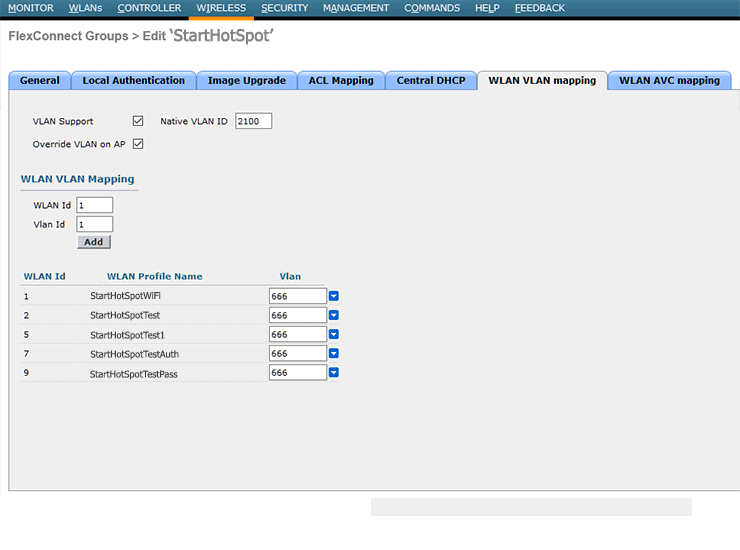Image resolution: width=740 pixels, height=550 pixels.
Task: Expand blue arrow beside StartHotSpotTest Vlan
Action: point(334,315)
